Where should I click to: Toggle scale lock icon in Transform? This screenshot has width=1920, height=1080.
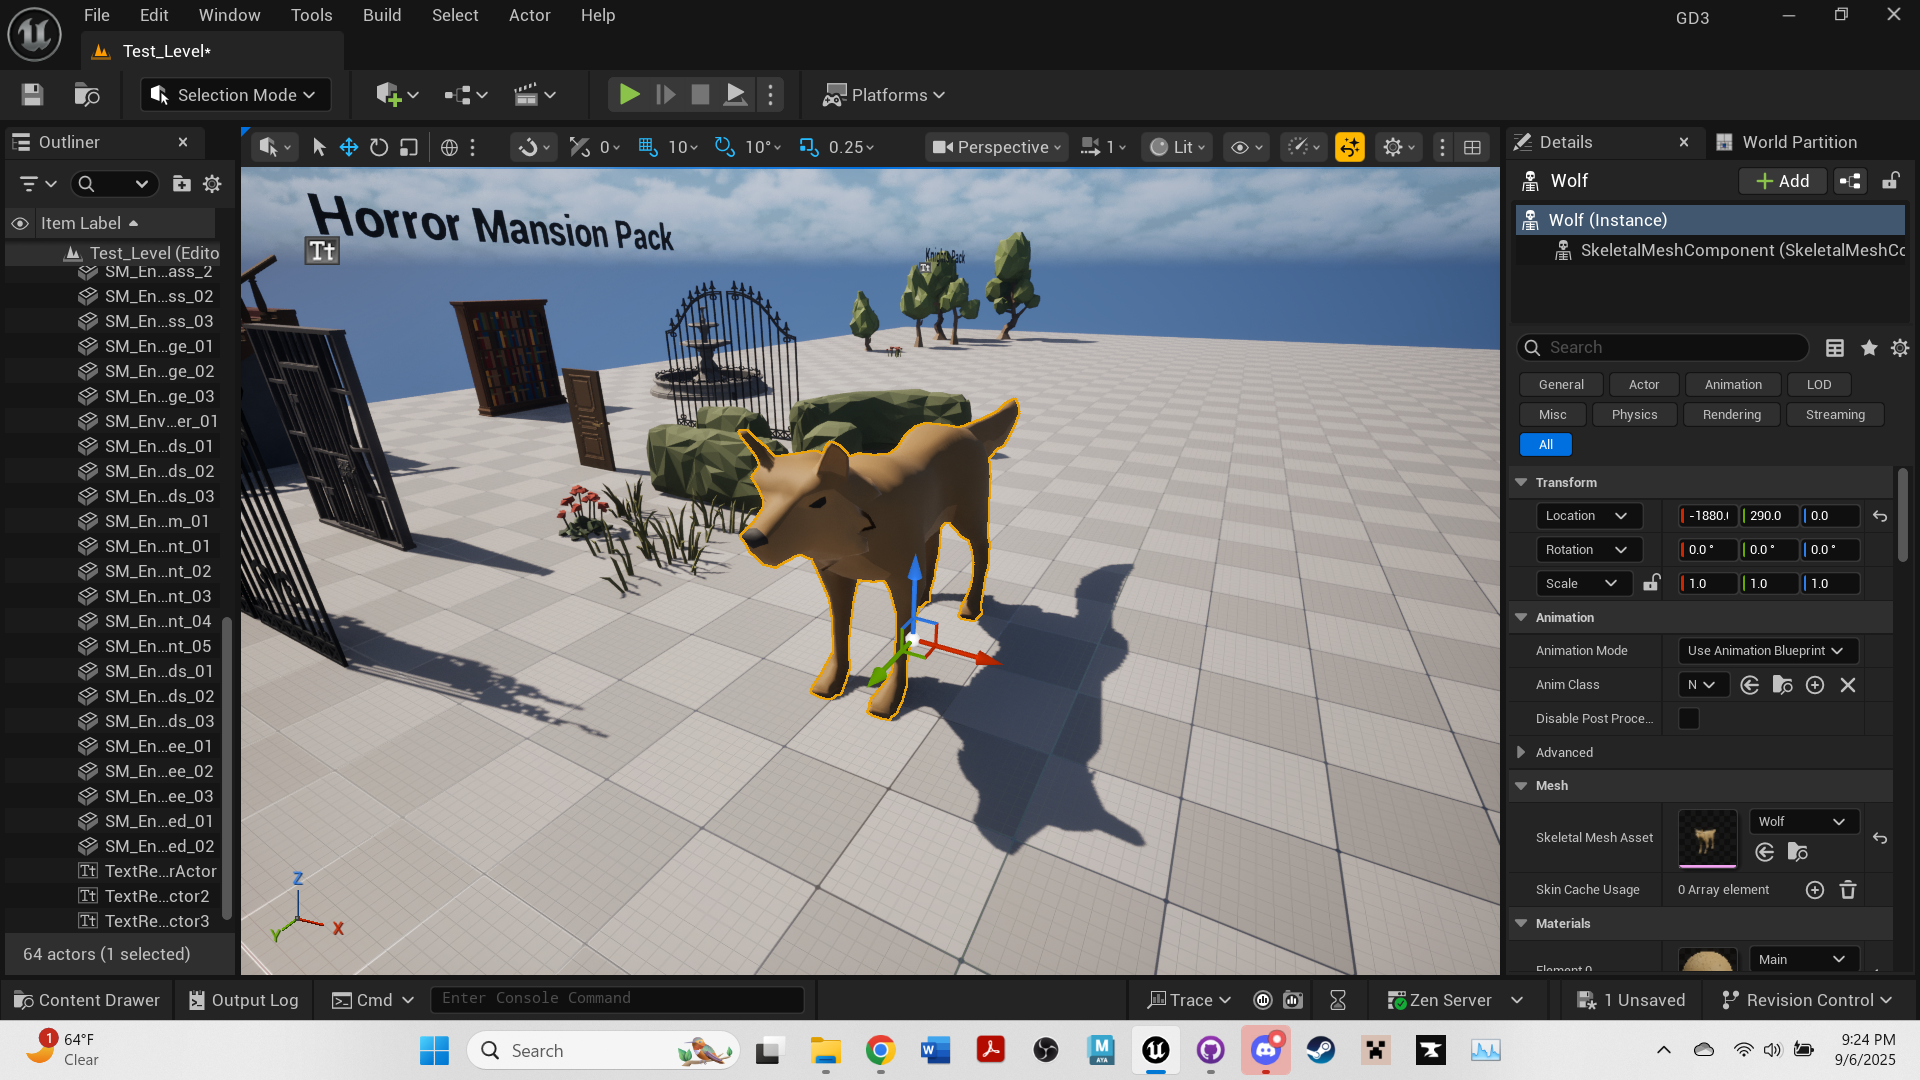click(1652, 583)
